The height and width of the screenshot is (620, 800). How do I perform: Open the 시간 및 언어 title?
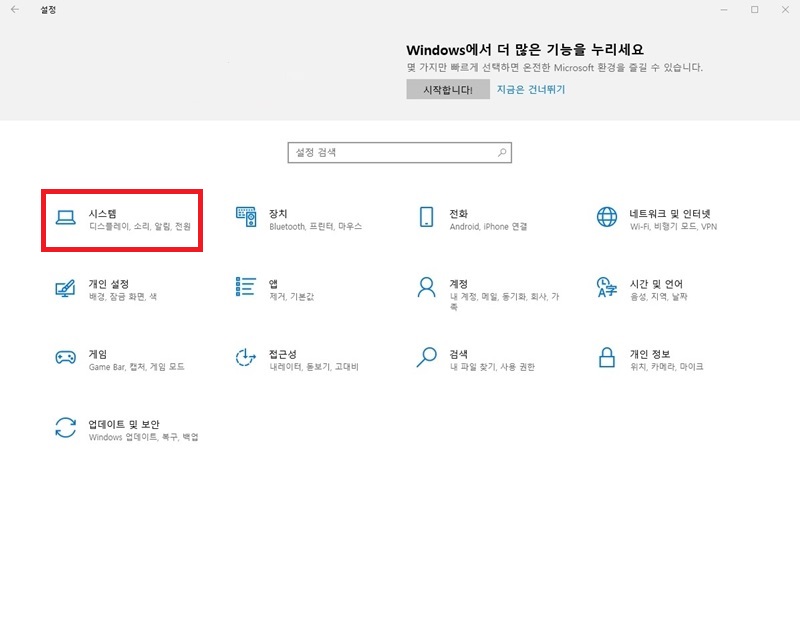[x=656, y=284]
